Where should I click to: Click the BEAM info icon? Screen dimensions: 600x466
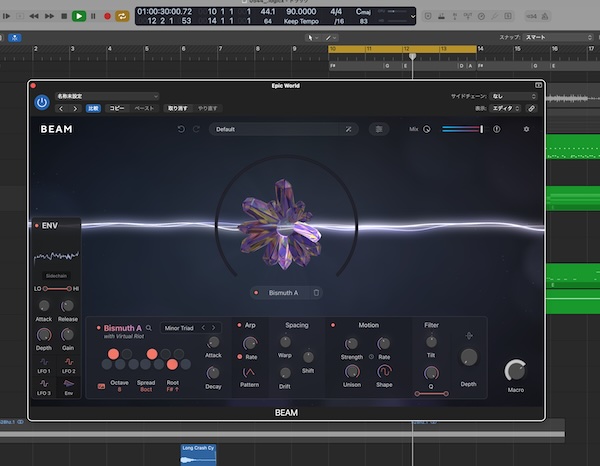[x=496, y=129]
